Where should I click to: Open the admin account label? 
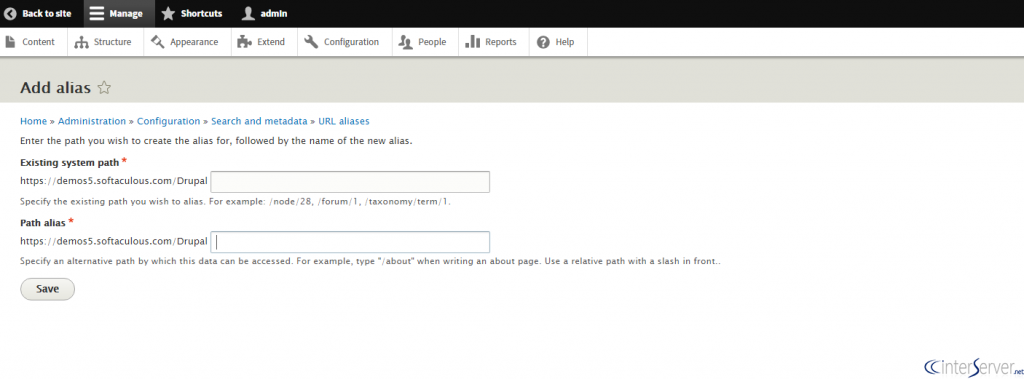pyautogui.click(x=274, y=13)
